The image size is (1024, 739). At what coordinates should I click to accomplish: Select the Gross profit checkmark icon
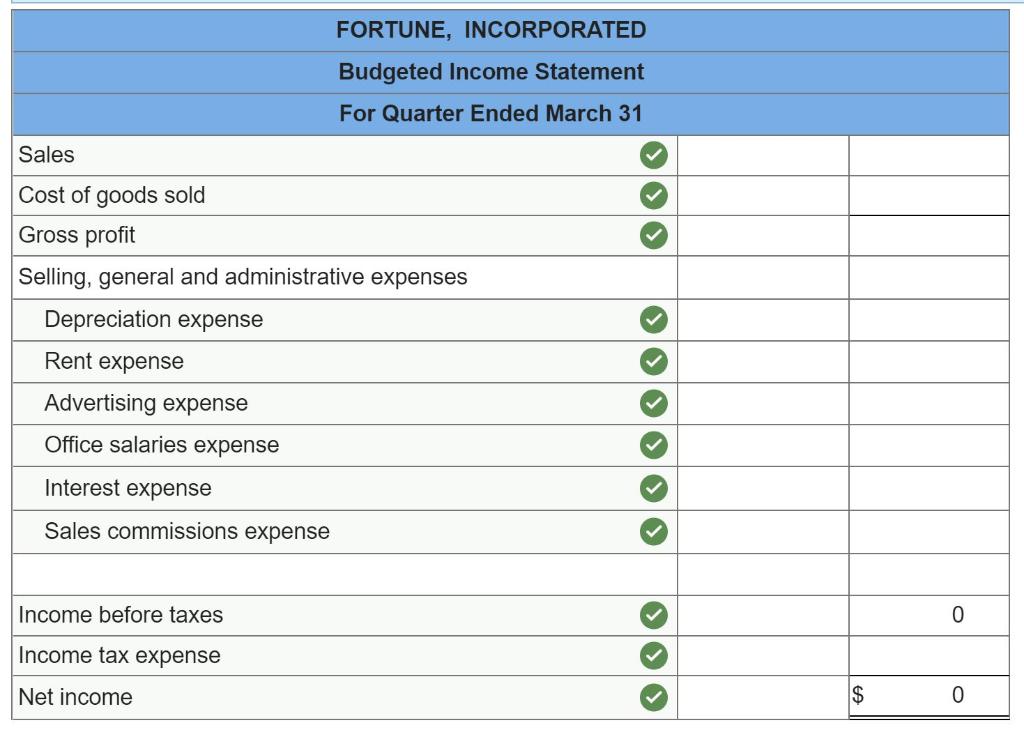click(653, 235)
